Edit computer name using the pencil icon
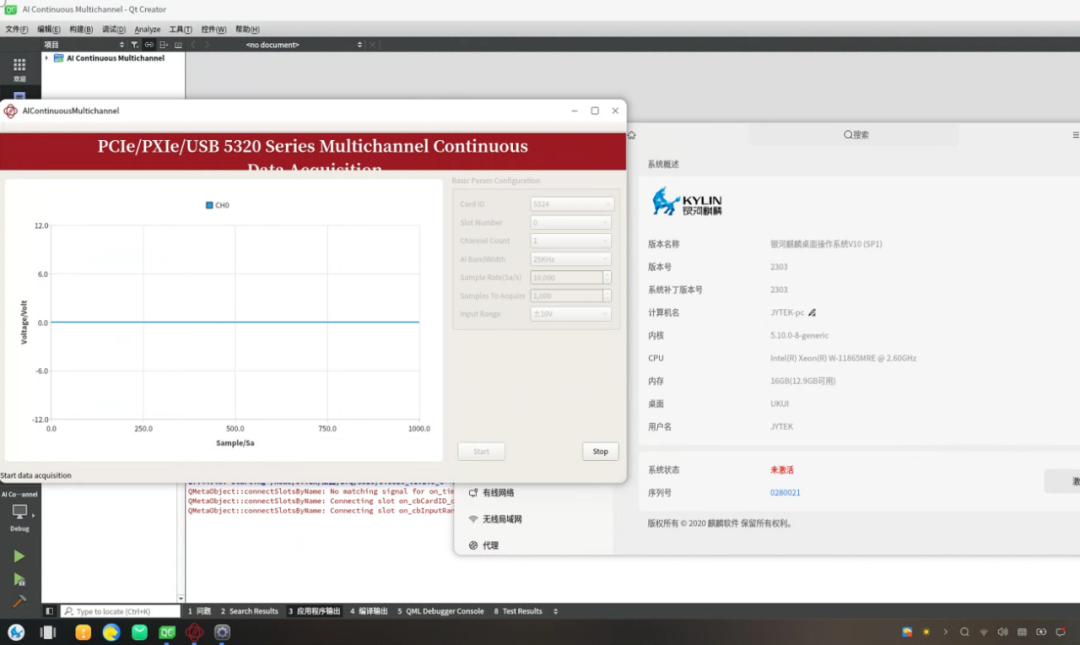The image size is (1080, 645). coord(812,313)
